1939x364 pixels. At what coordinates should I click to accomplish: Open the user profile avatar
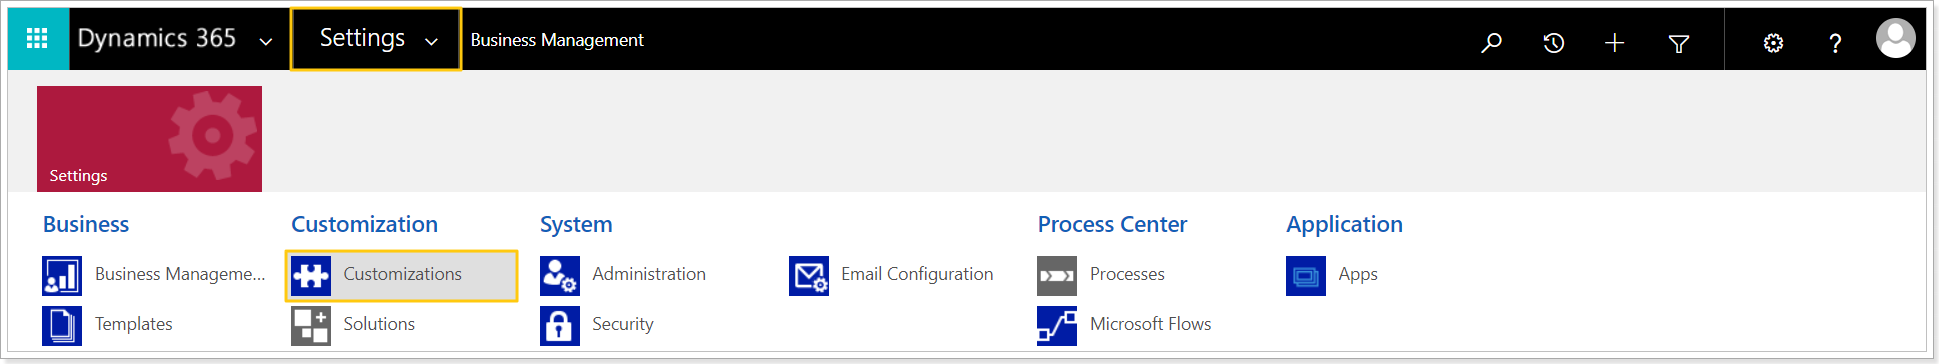point(1895,39)
